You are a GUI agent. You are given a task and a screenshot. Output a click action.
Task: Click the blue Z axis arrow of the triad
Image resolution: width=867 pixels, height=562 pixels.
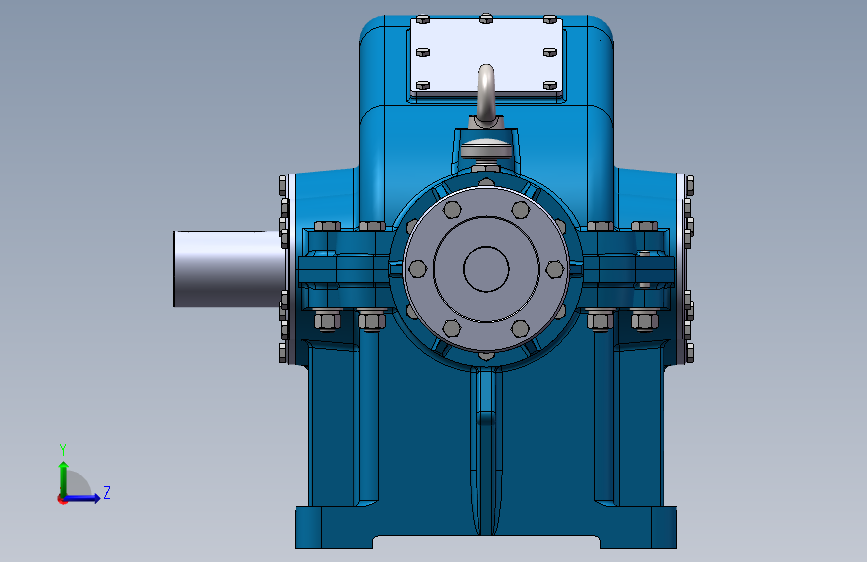pos(82,498)
